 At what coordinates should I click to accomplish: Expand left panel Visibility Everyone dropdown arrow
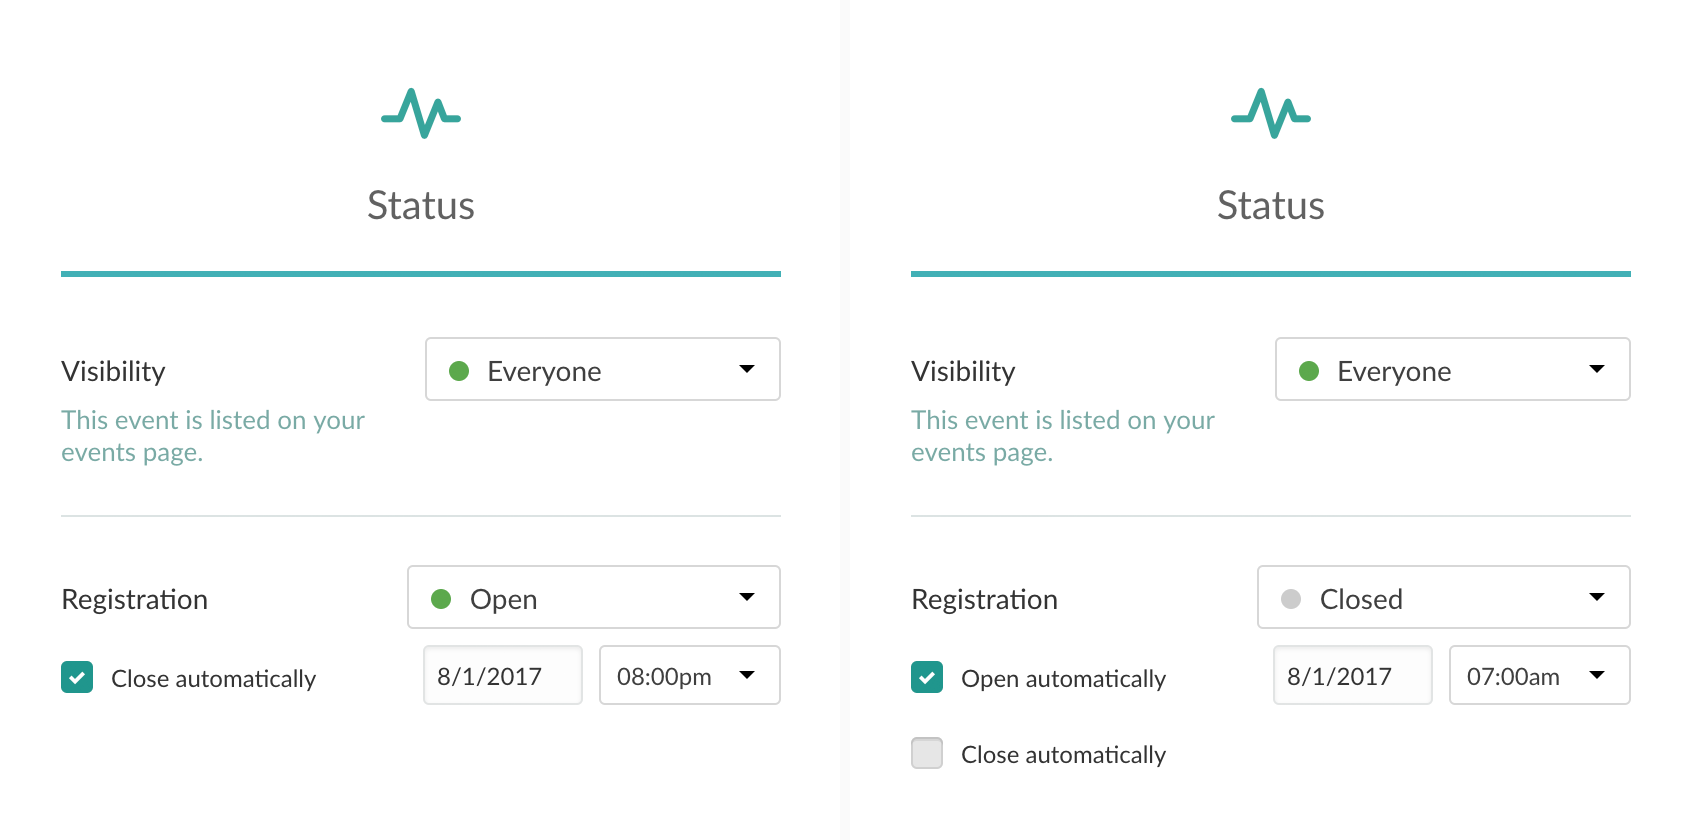coord(746,369)
